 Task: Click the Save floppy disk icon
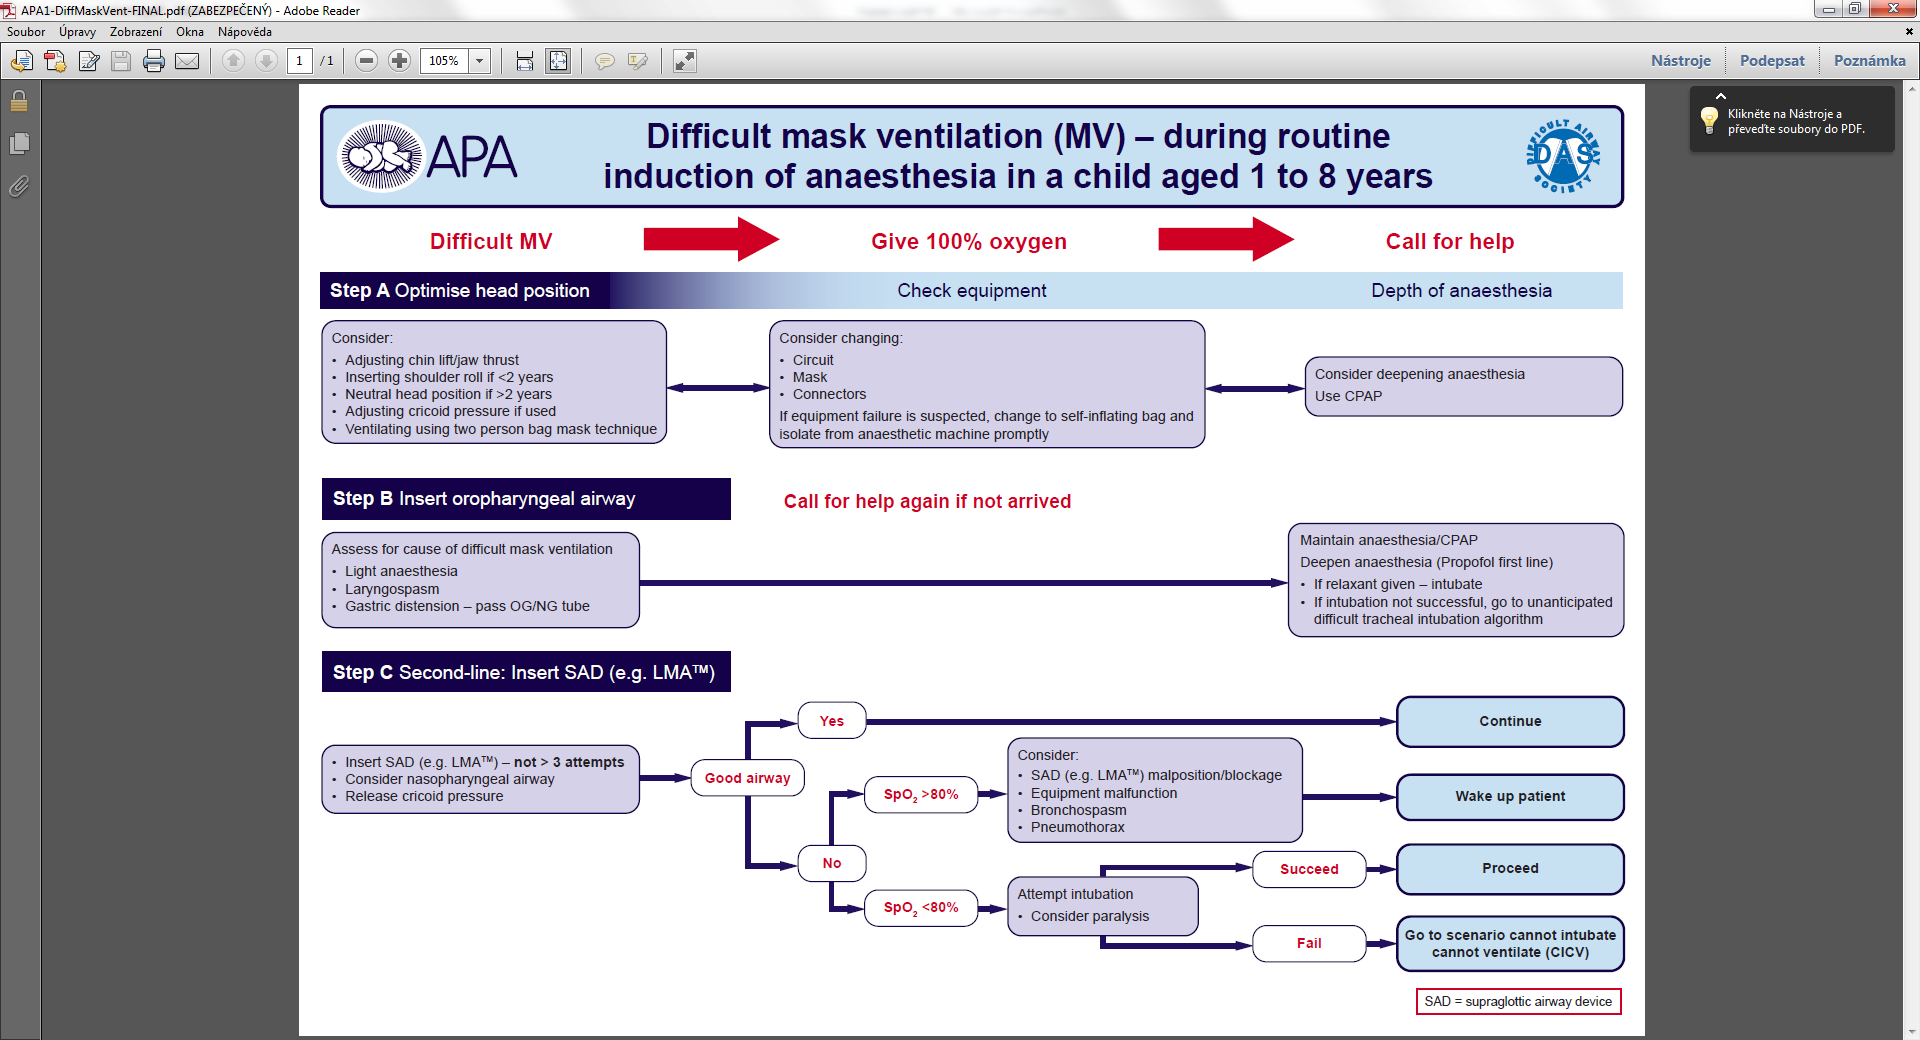(x=121, y=61)
